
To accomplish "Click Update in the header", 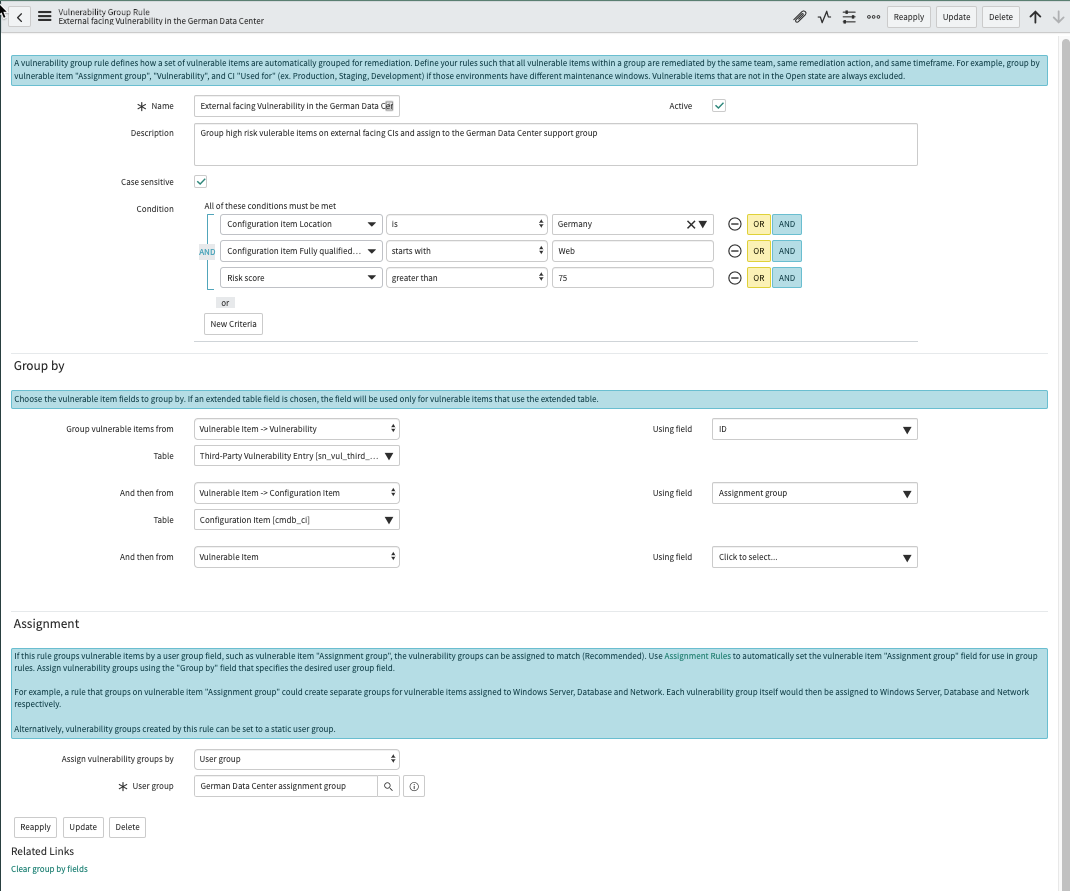I will tap(956, 17).
